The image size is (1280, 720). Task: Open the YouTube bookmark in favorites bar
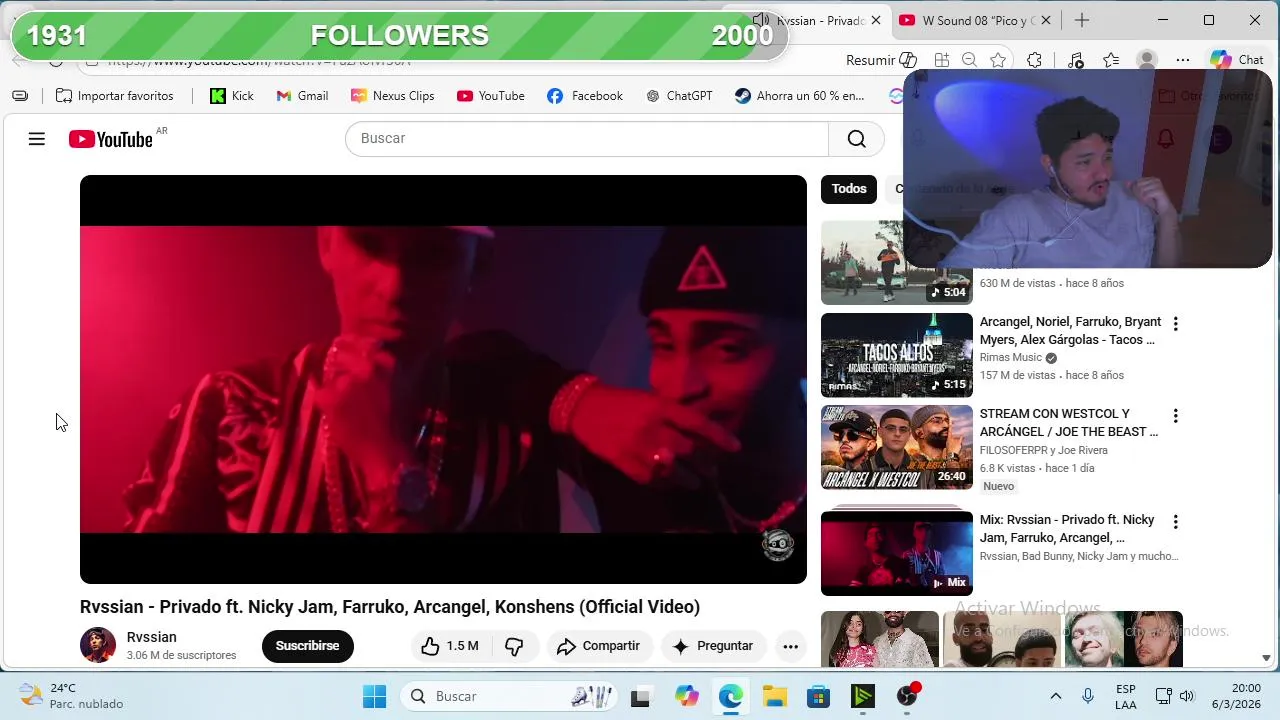490,96
